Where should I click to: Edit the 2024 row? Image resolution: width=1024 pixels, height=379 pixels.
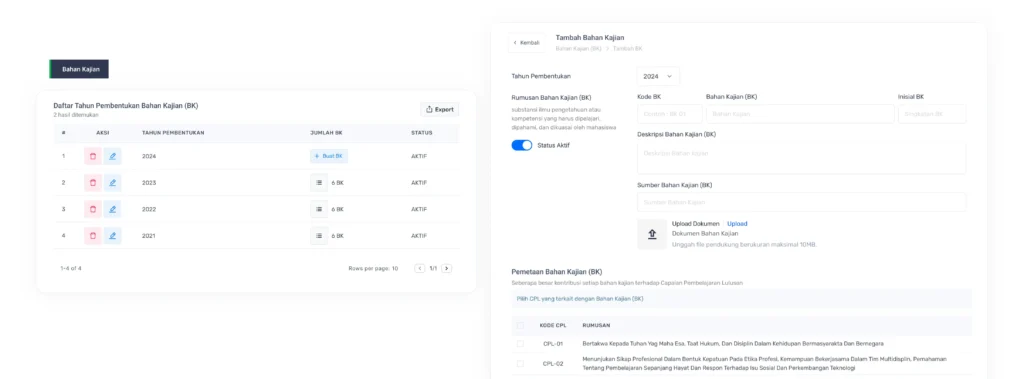click(112, 156)
